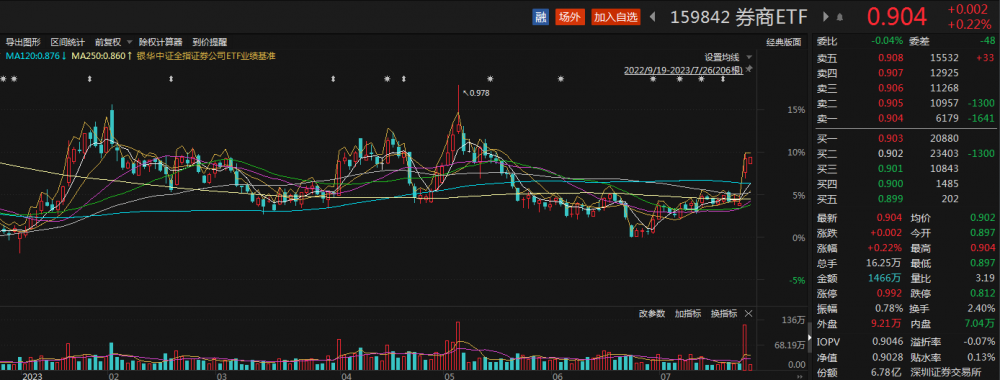Screen dimensions: 1000x380
Task: Select the 卖二 0.905 order row
Action: click(906, 103)
